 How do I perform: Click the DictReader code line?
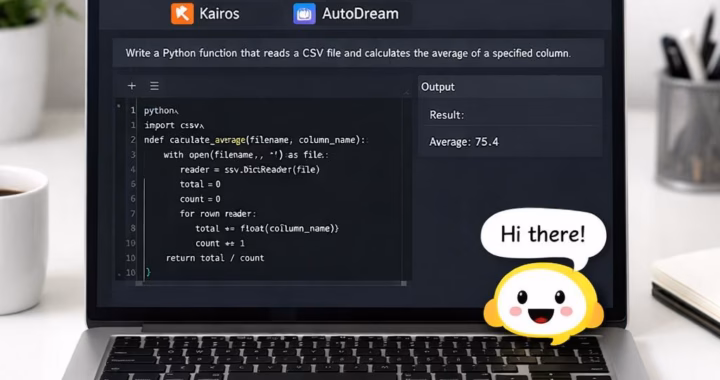(x=250, y=170)
